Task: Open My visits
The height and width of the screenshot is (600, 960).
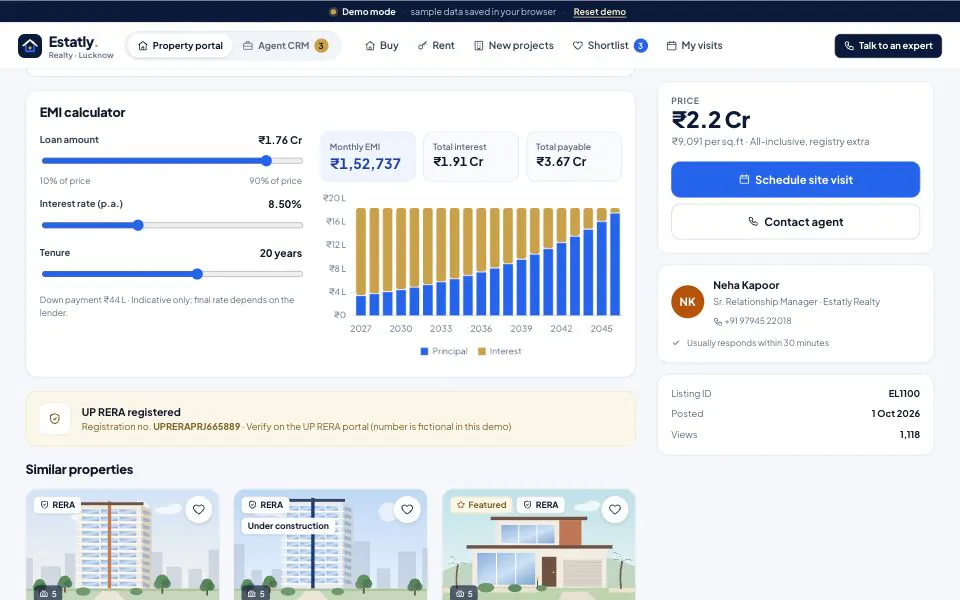Action: point(694,46)
